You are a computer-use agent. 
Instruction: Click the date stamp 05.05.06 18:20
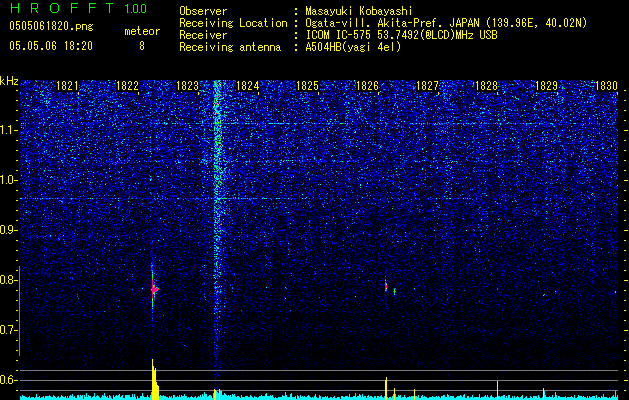pos(51,46)
